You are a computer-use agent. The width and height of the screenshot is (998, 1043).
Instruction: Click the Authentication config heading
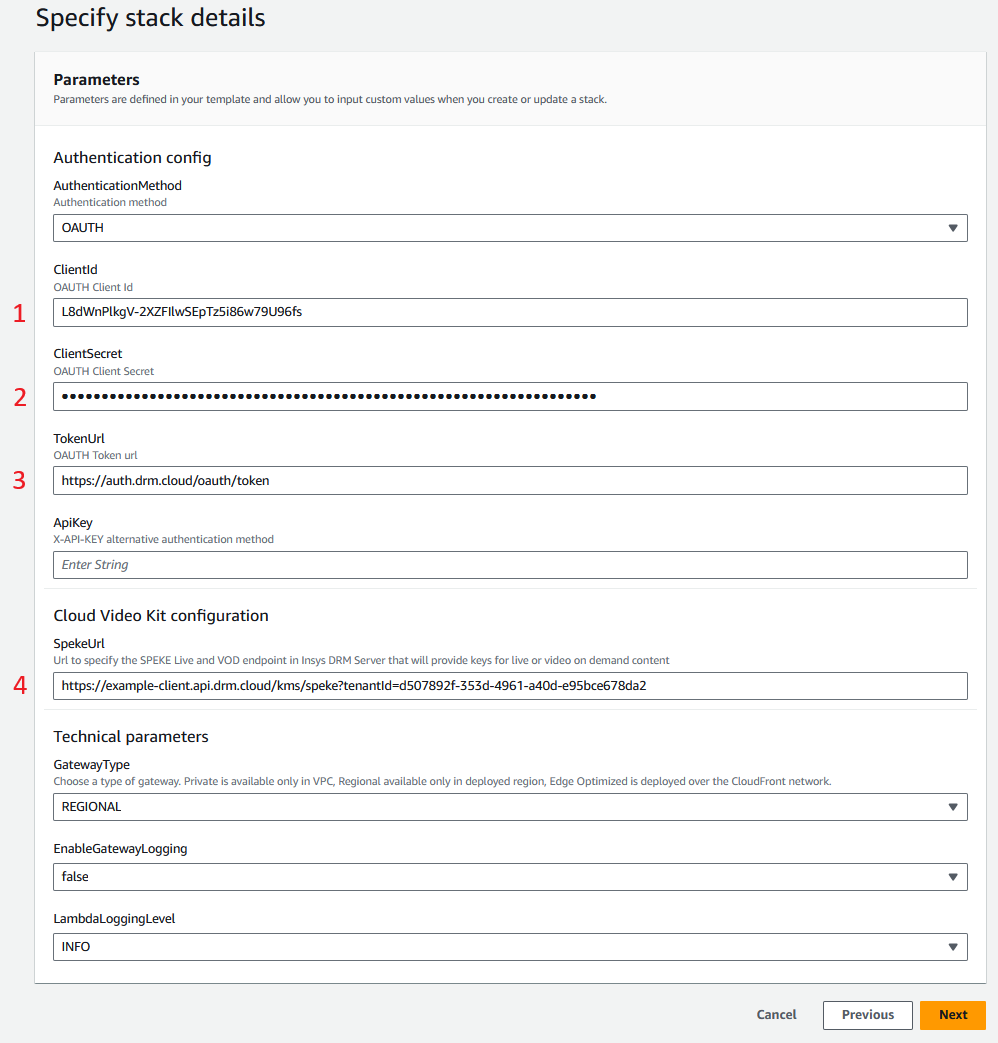click(x=132, y=158)
